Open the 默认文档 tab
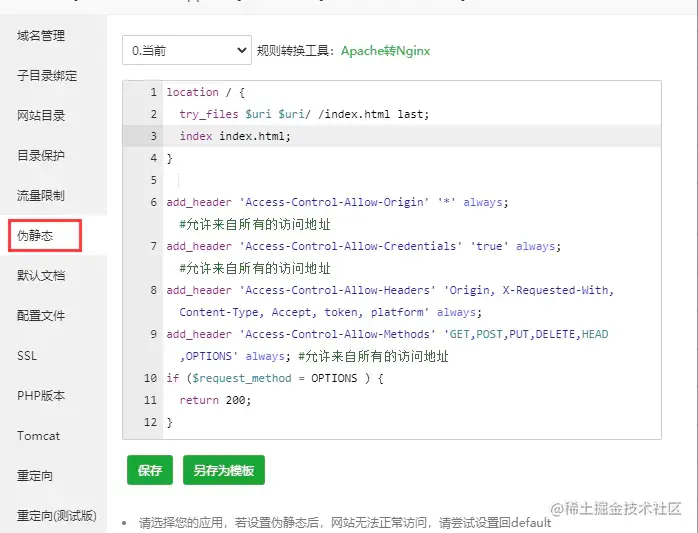Screen dimensions: 698x533 (41, 275)
